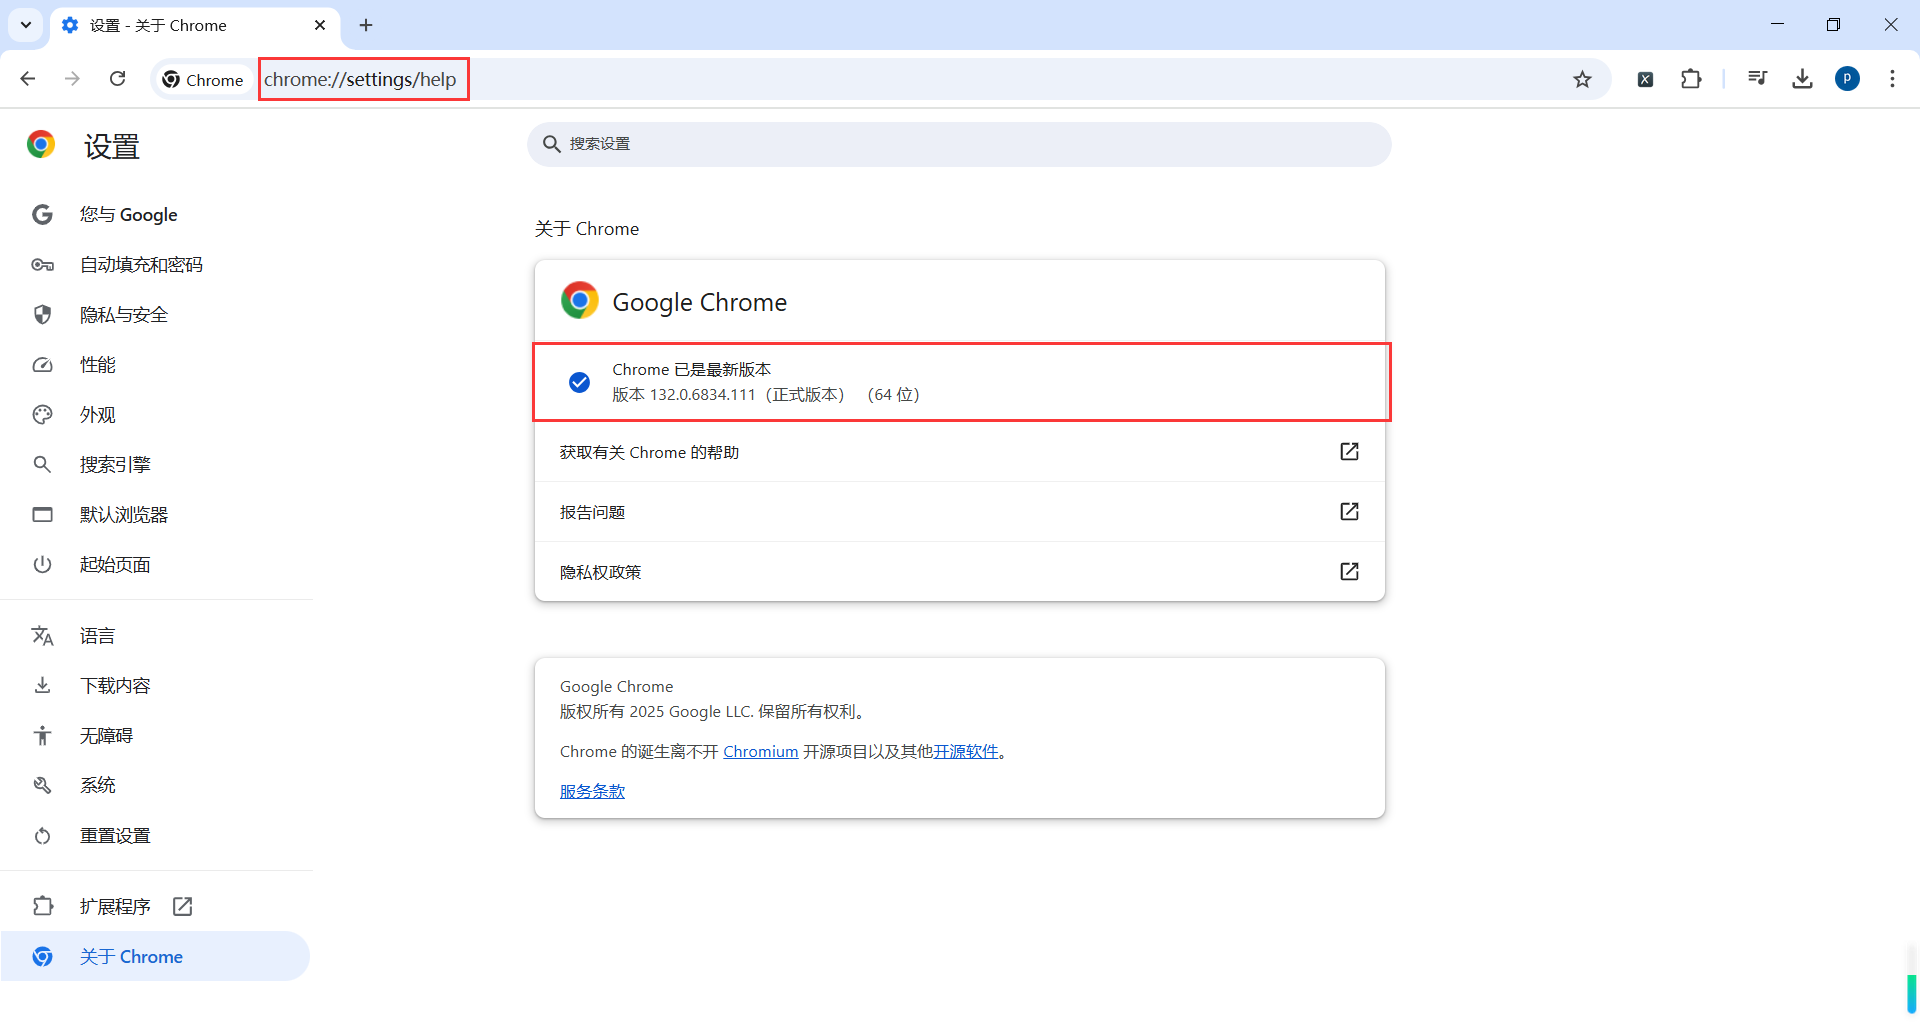Click the Chromium hyperlink
This screenshot has width=1920, height=1030.
tap(760, 752)
